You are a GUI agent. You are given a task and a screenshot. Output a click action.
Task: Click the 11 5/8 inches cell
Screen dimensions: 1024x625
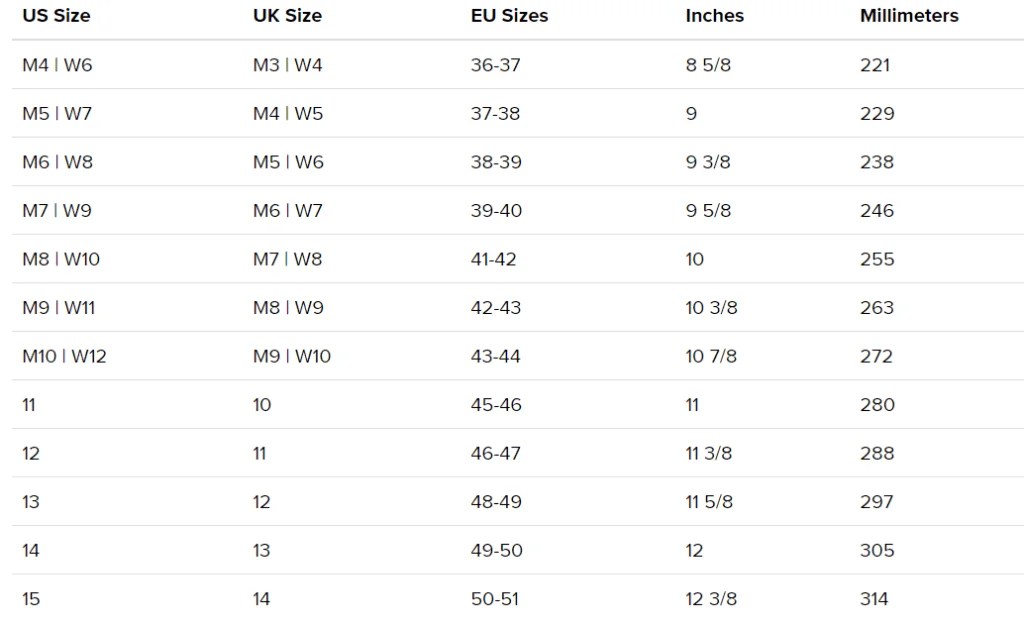709,502
